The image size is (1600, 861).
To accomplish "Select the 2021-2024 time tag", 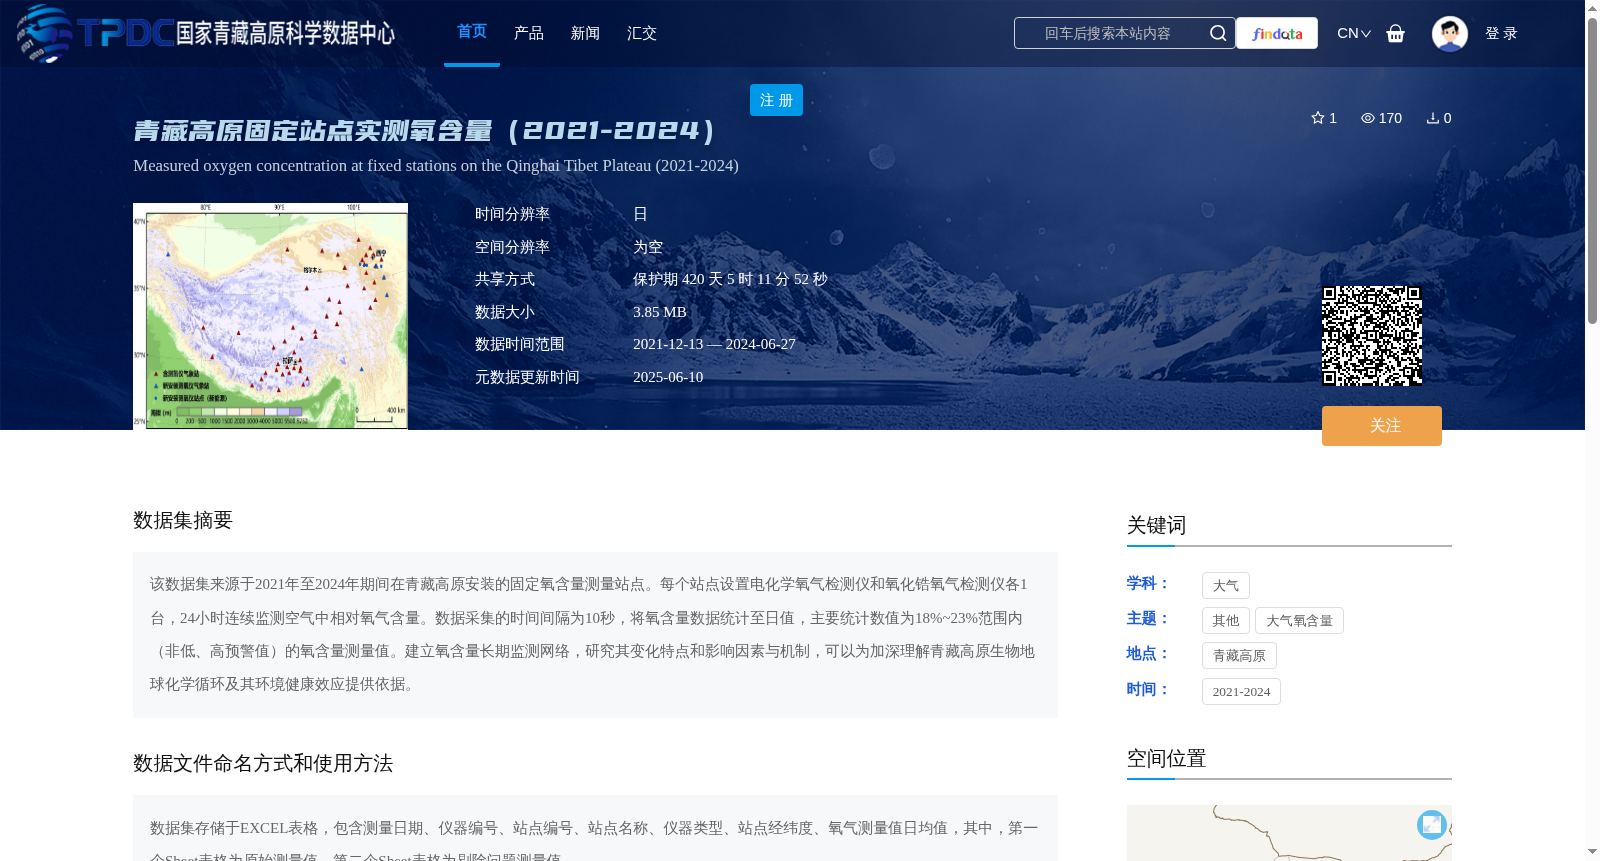I will pyautogui.click(x=1241, y=692).
